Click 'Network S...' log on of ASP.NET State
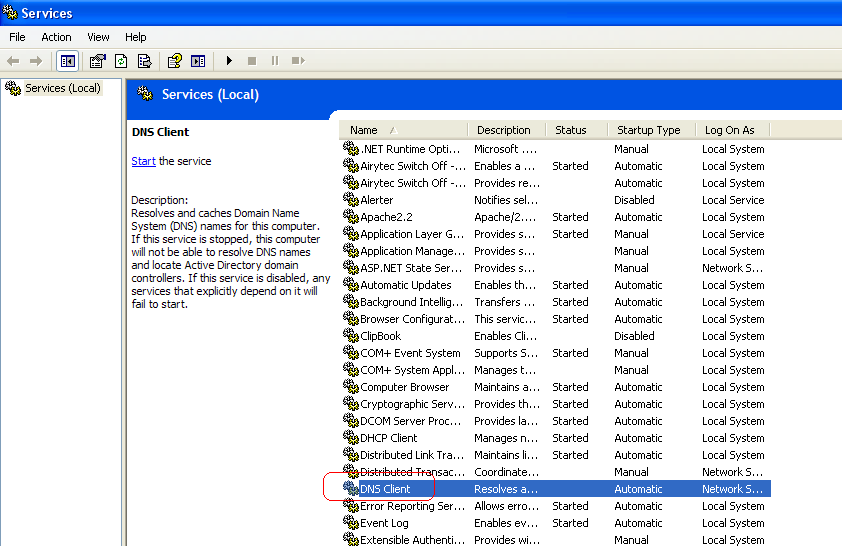The image size is (842, 546). click(732, 268)
